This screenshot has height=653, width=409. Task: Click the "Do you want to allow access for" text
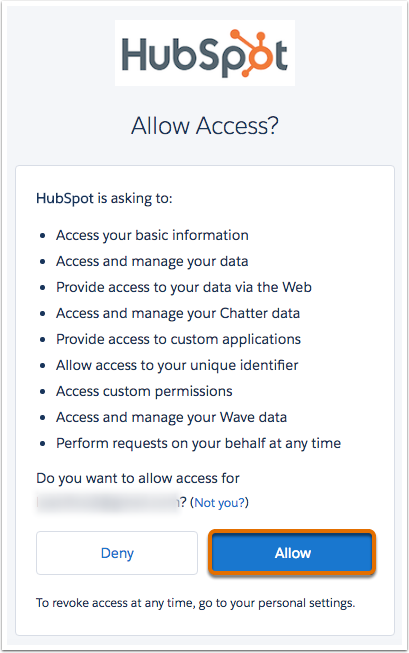click(138, 478)
